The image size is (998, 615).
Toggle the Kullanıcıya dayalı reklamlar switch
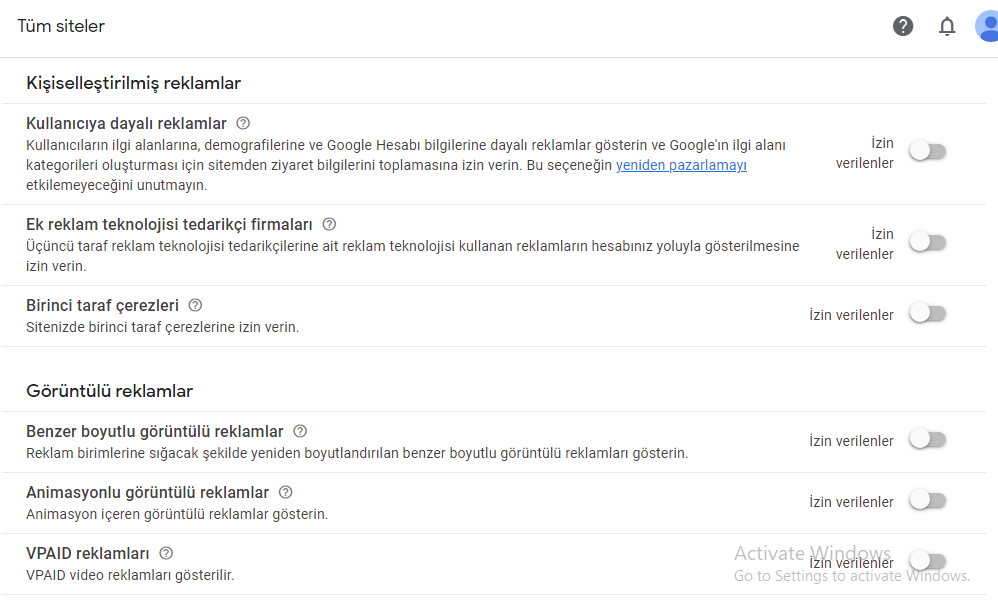click(927, 152)
